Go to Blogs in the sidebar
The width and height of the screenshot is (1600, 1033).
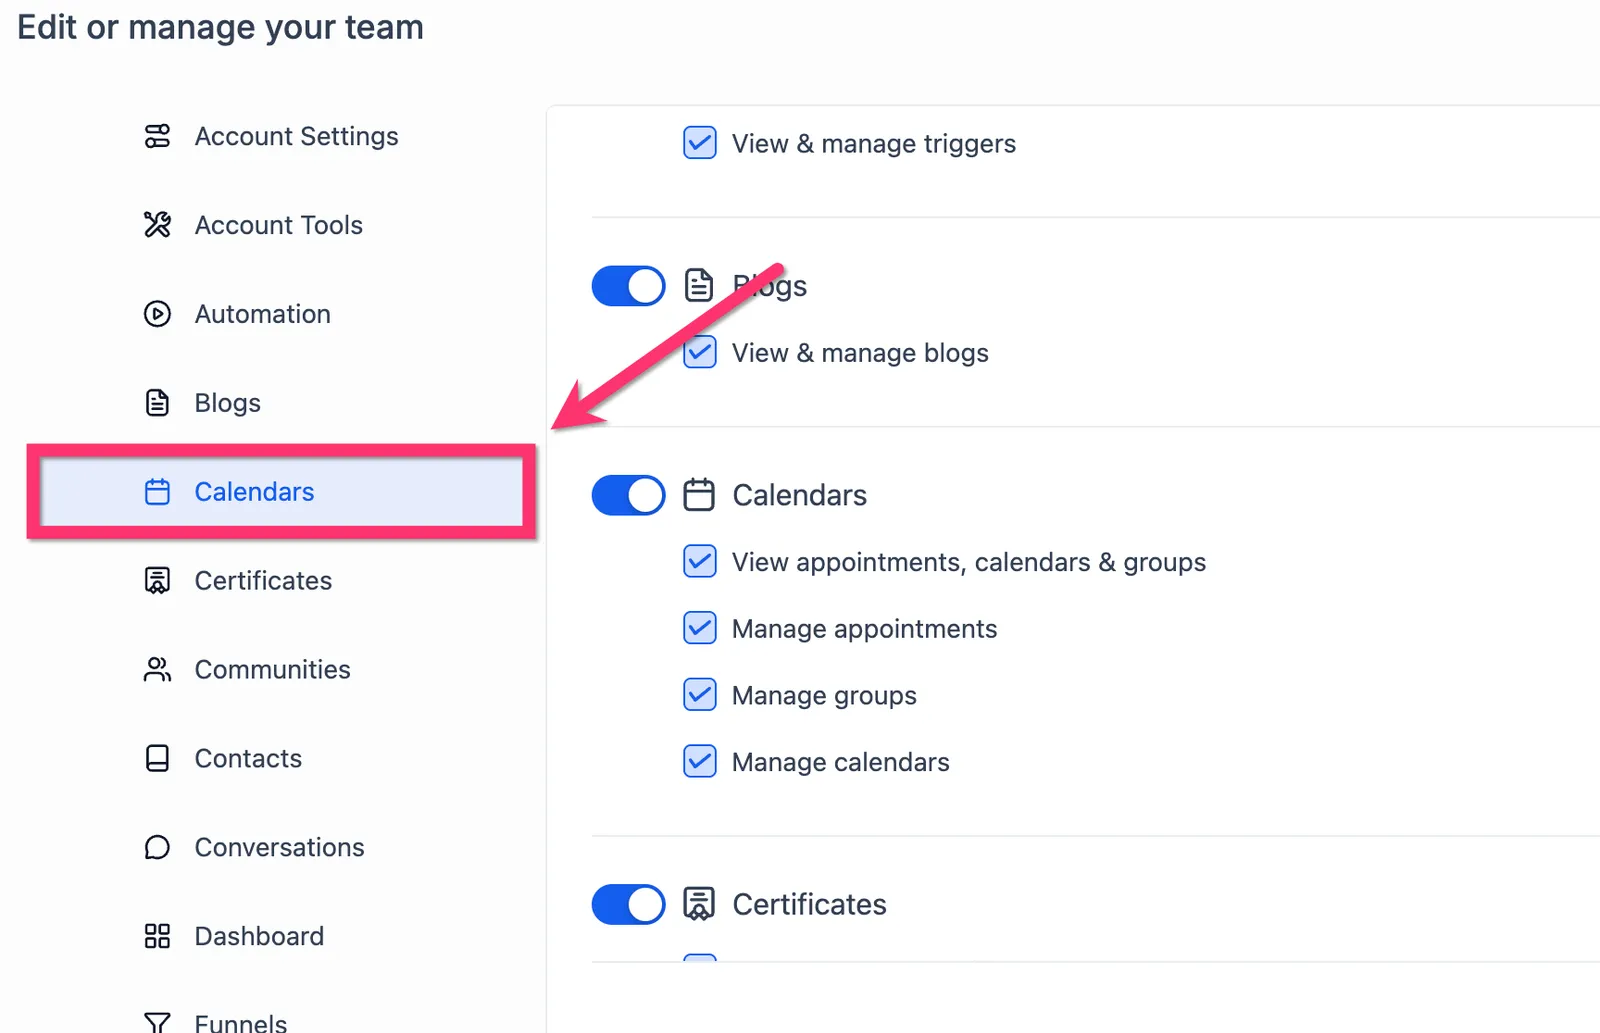pyautogui.click(x=228, y=403)
